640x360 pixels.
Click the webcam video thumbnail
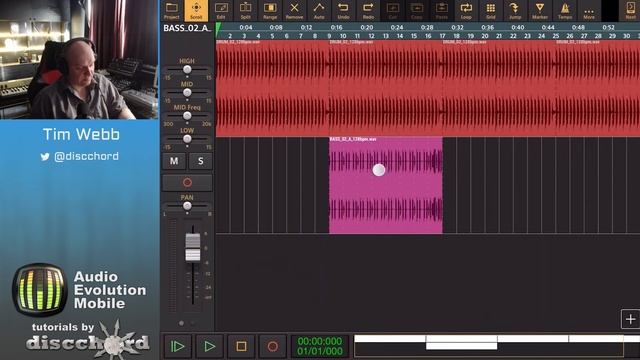pyautogui.click(x=79, y=60)
